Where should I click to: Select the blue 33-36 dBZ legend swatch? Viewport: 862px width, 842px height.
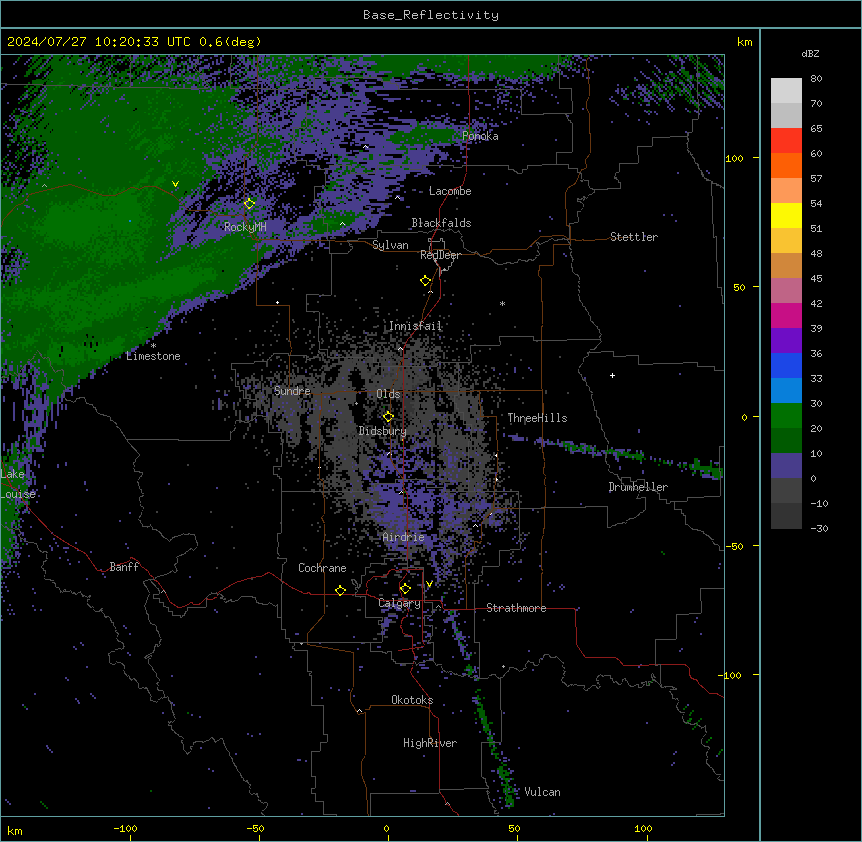click(x=786, y=365)
